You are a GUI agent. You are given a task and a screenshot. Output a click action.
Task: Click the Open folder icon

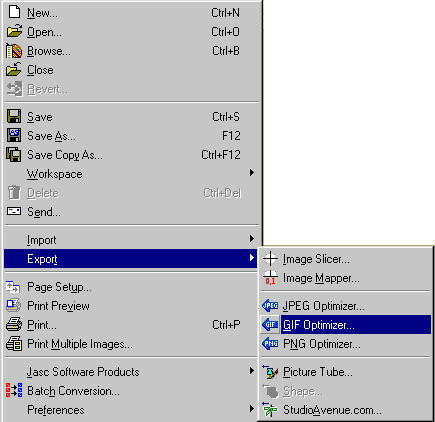click(x=14, y=32)
